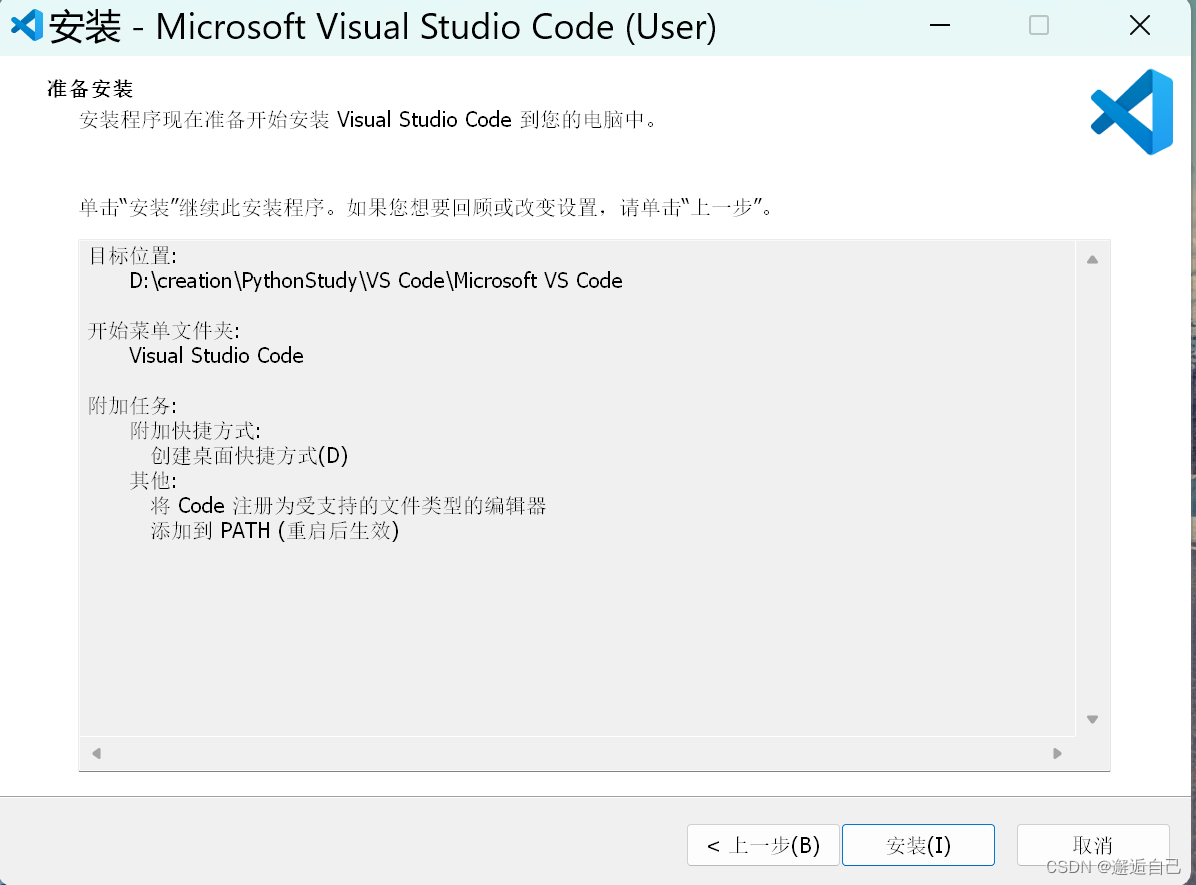Click the '附加任务:' label
The width and height of the screenshot is (1196, 885).
pyautogui.click(x=133, y=405)
